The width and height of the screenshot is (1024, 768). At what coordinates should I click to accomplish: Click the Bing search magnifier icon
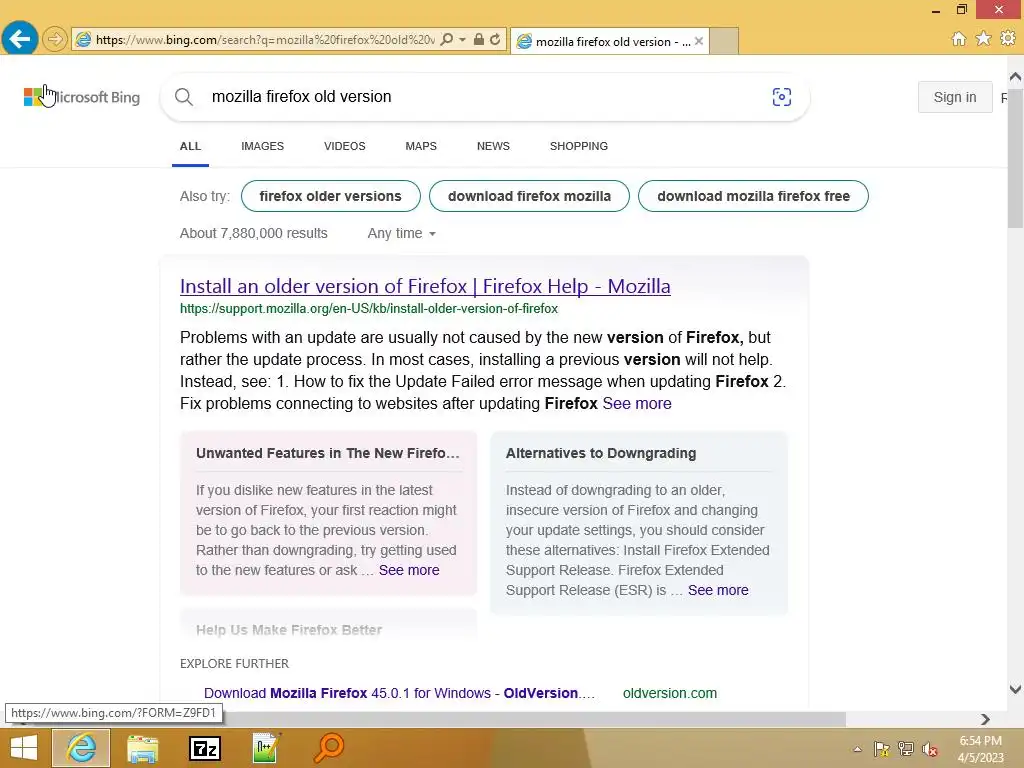[x=184, y=97]
